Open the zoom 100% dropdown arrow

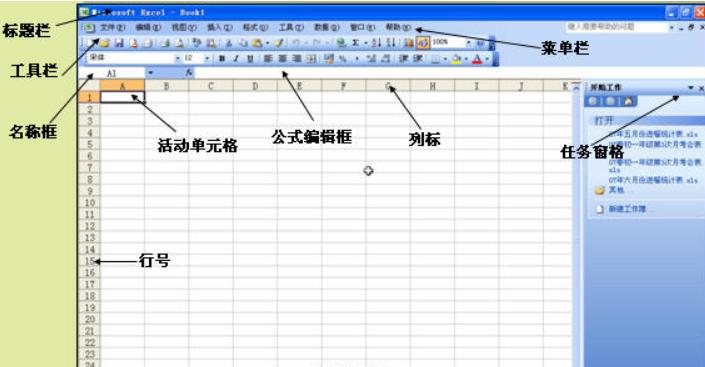(469, 43)
